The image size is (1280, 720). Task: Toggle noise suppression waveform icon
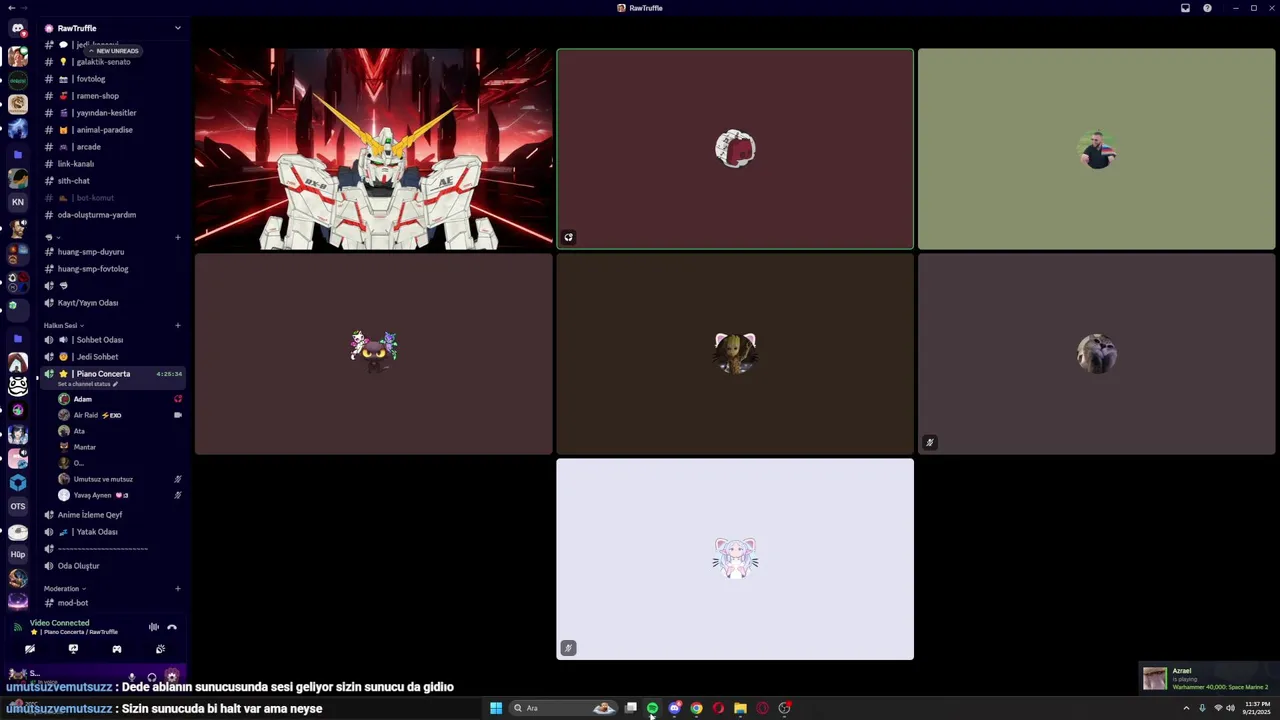click(154, 627)
